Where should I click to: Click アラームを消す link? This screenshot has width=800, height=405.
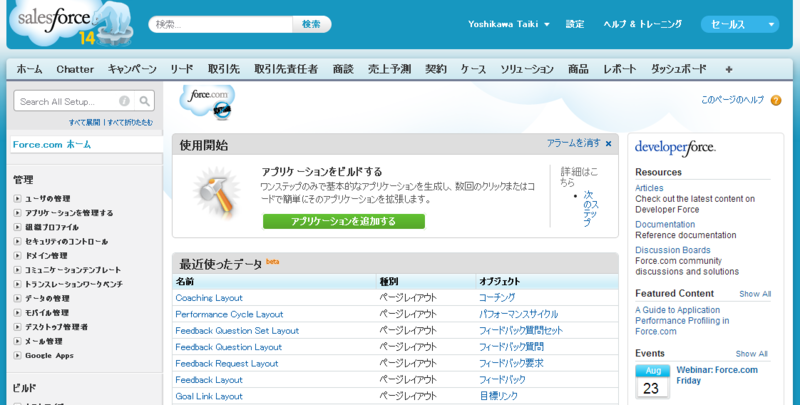[574, 143]
